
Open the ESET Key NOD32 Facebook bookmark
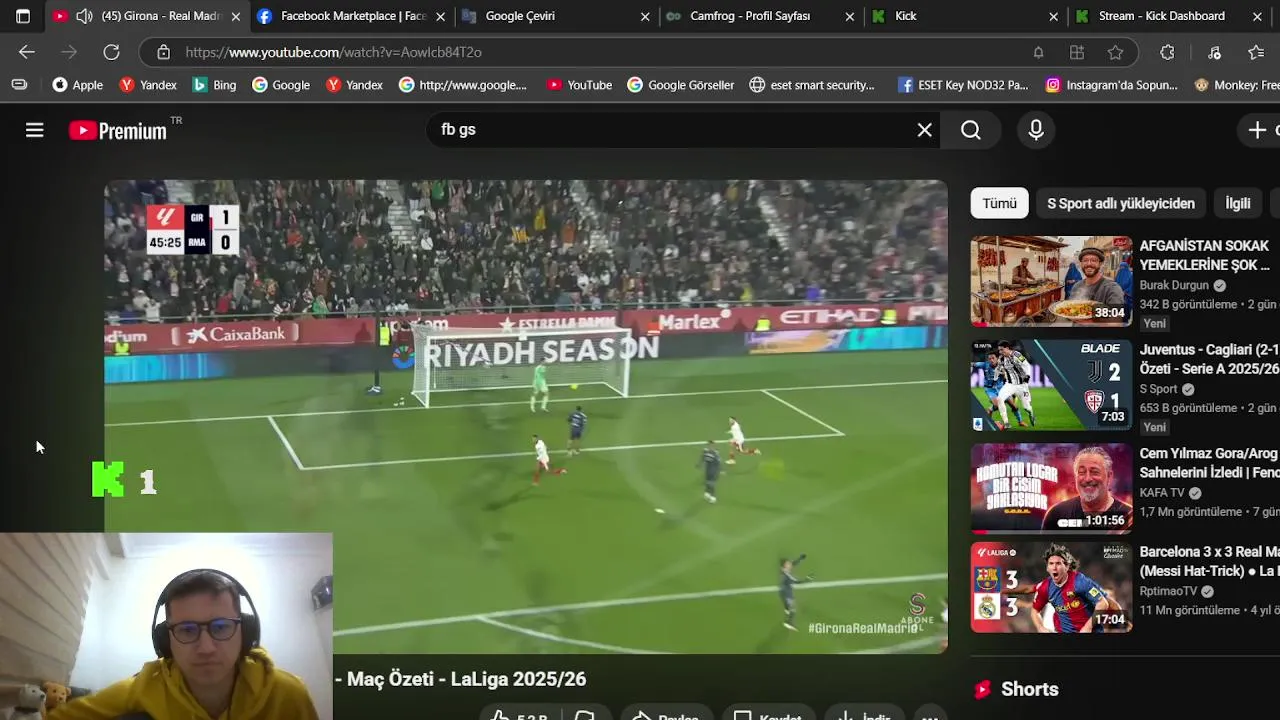point(963,85)
